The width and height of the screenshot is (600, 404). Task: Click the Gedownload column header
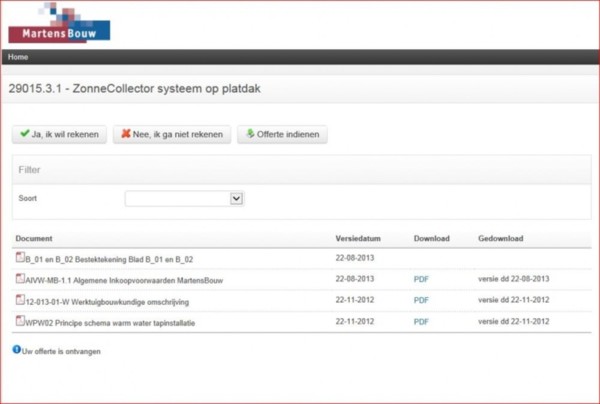point(501,239)
